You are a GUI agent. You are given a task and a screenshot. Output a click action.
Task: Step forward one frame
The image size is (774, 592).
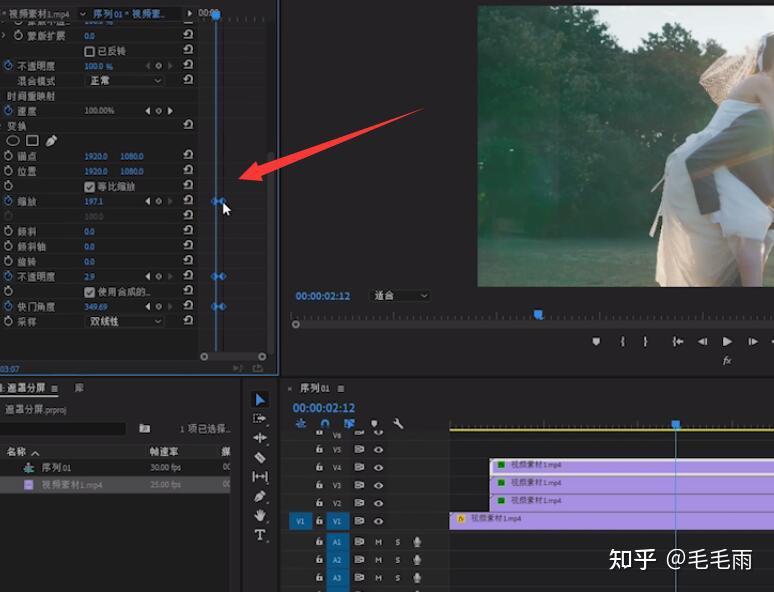[752, 341]
